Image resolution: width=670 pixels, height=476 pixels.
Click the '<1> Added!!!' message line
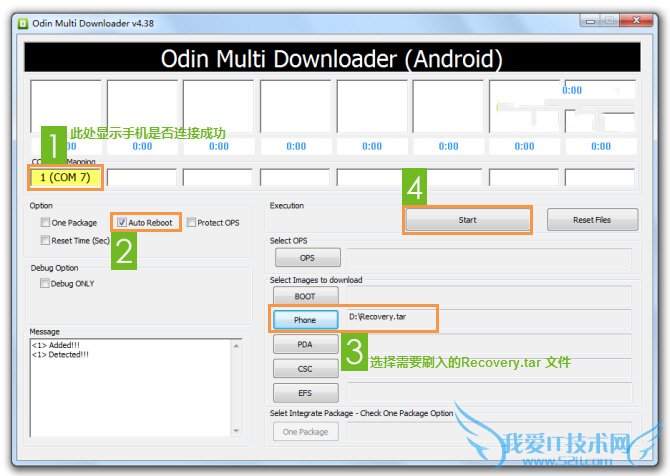tap(56, 345)
